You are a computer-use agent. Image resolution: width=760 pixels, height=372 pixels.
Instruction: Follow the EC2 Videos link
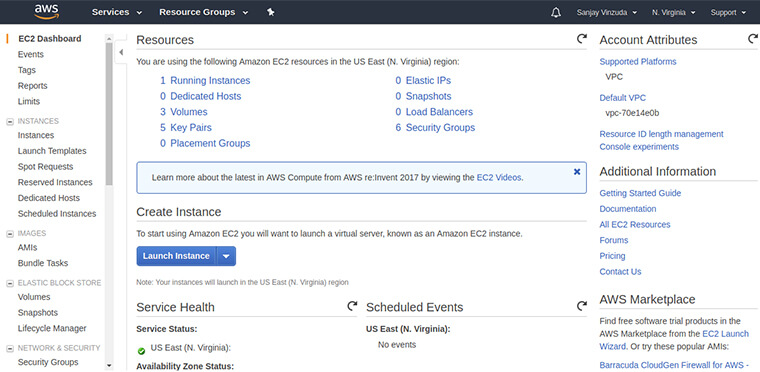coord(499,178)
